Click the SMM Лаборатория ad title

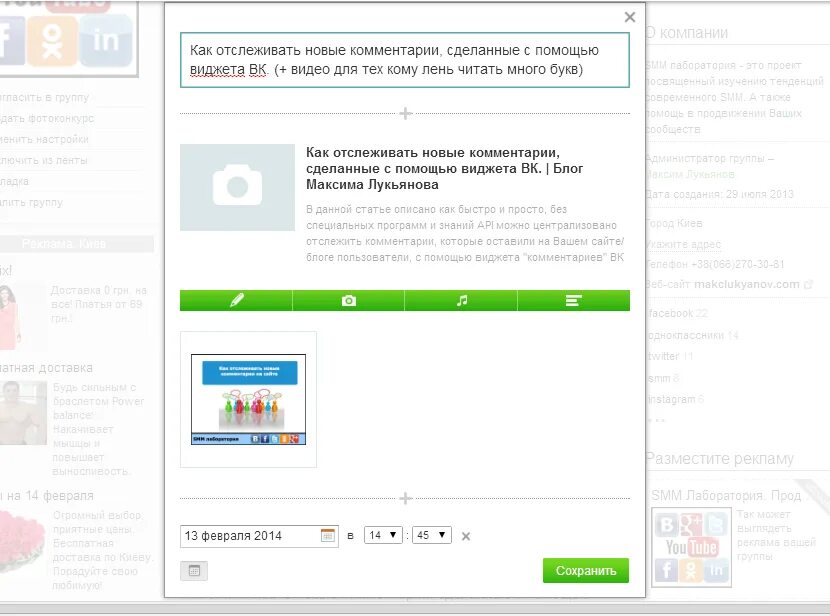726,495
